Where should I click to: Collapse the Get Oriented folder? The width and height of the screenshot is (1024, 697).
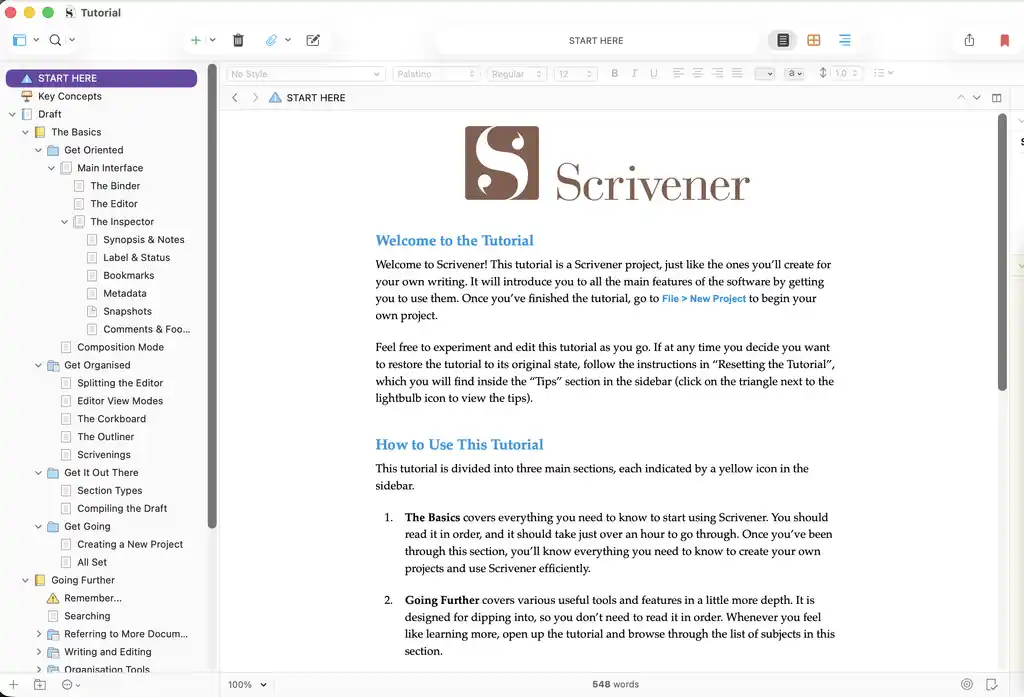pos(39,150)
